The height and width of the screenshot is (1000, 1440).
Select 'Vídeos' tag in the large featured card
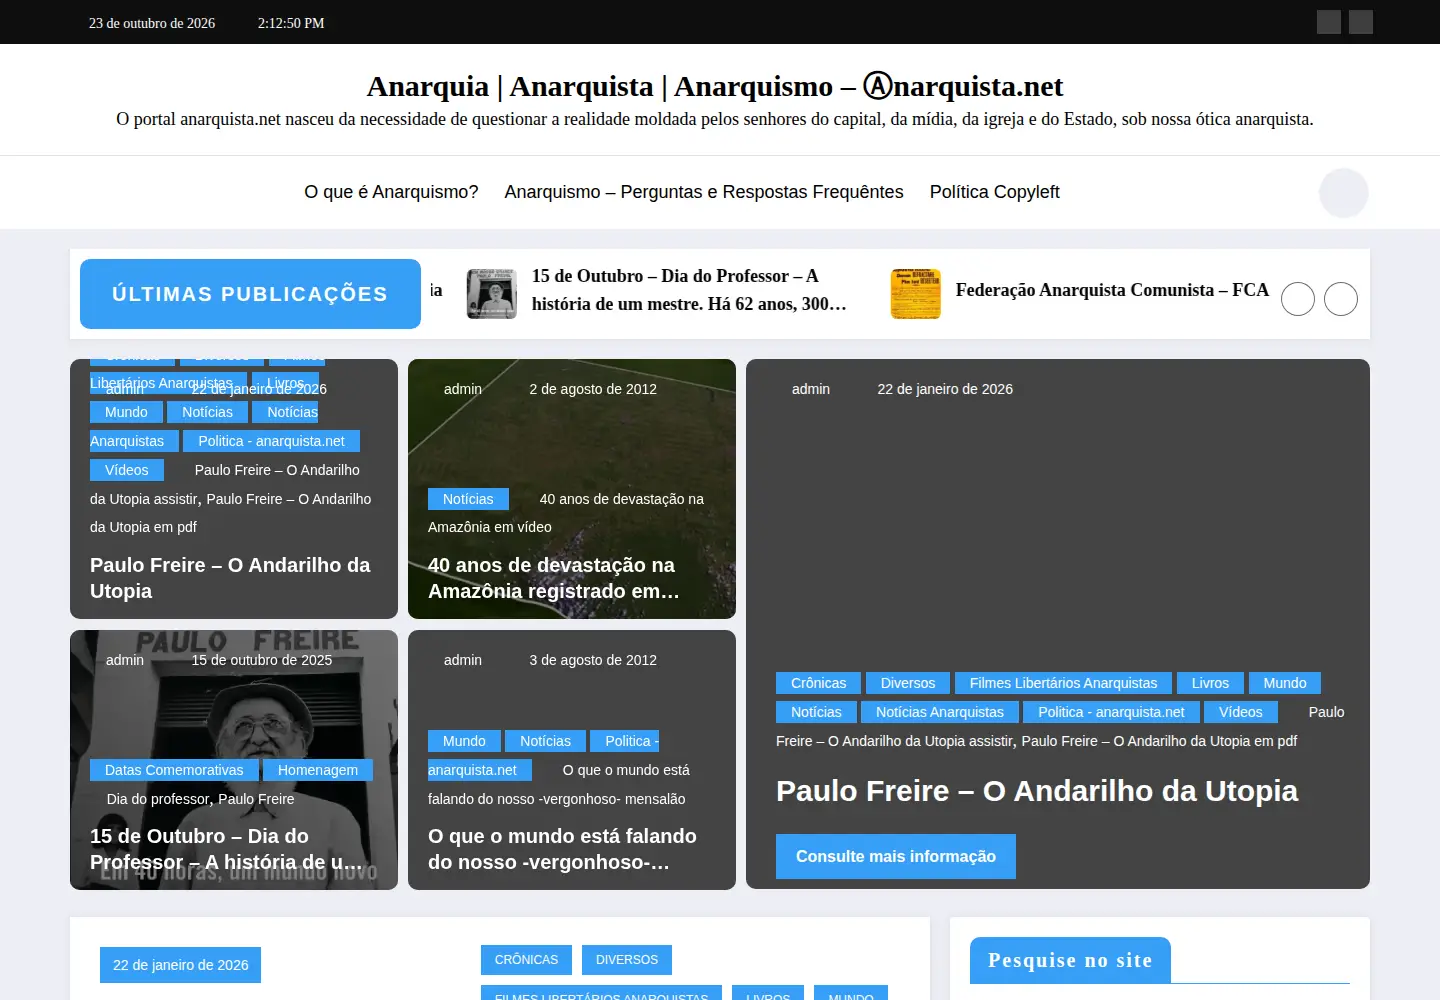coord(1241,712)
